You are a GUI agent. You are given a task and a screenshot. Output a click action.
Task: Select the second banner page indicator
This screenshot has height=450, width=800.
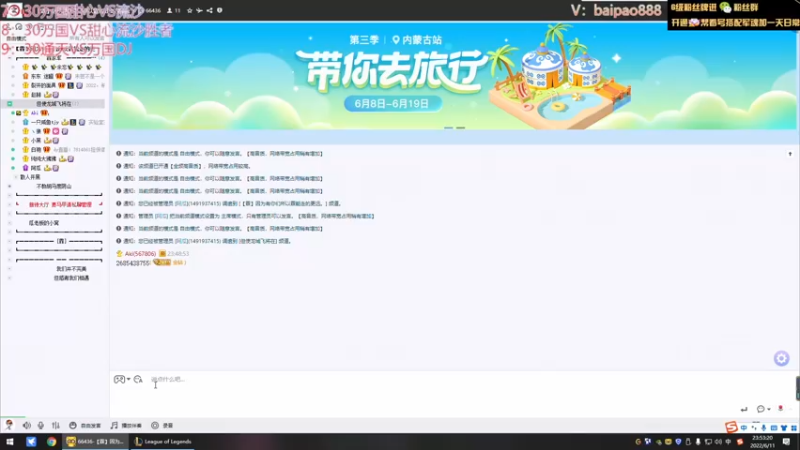tap(461, 128)
